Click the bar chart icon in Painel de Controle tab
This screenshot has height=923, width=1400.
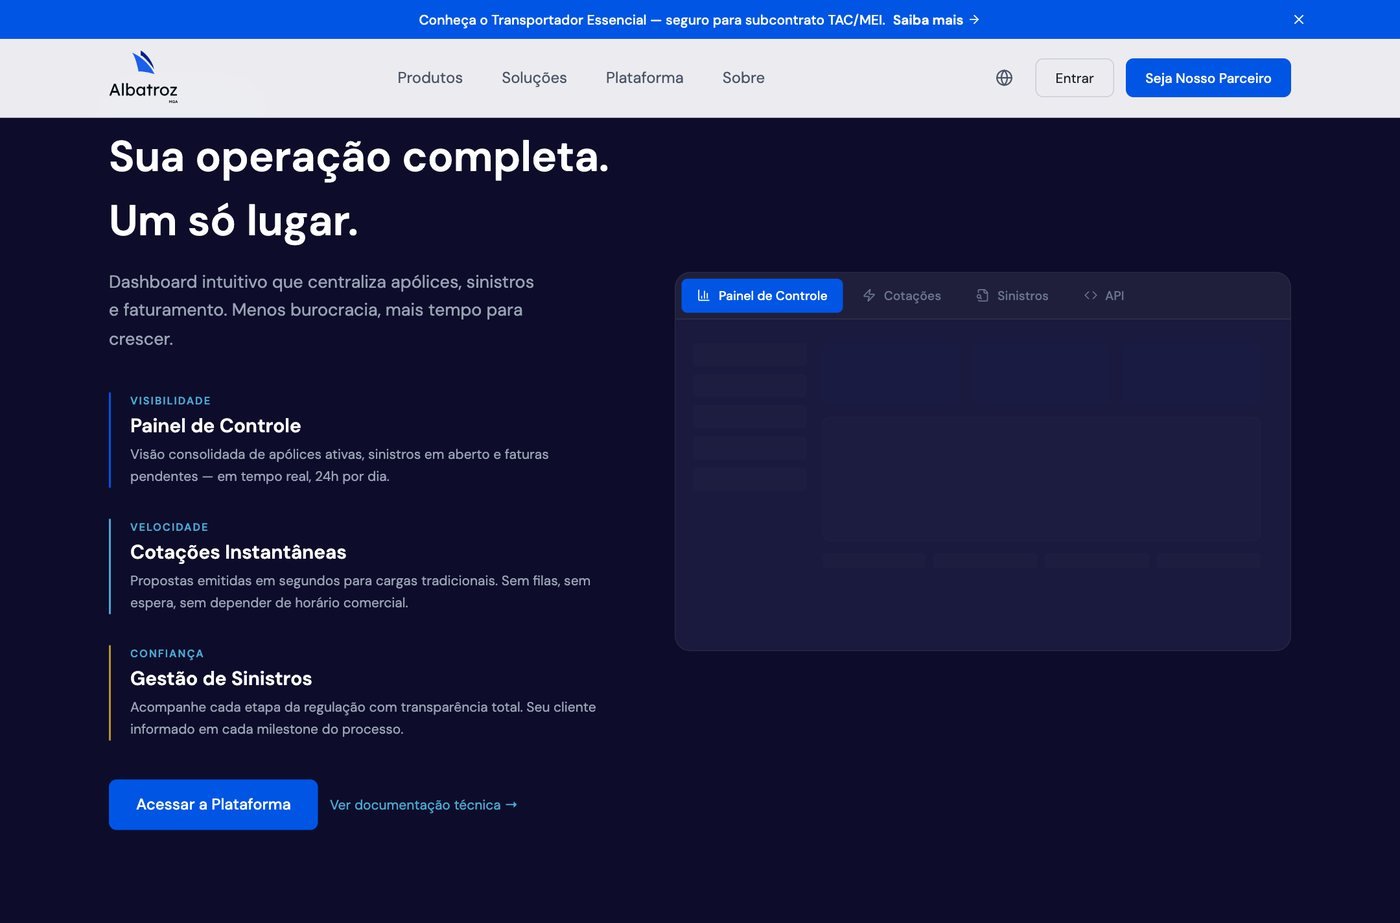point(704,296)
